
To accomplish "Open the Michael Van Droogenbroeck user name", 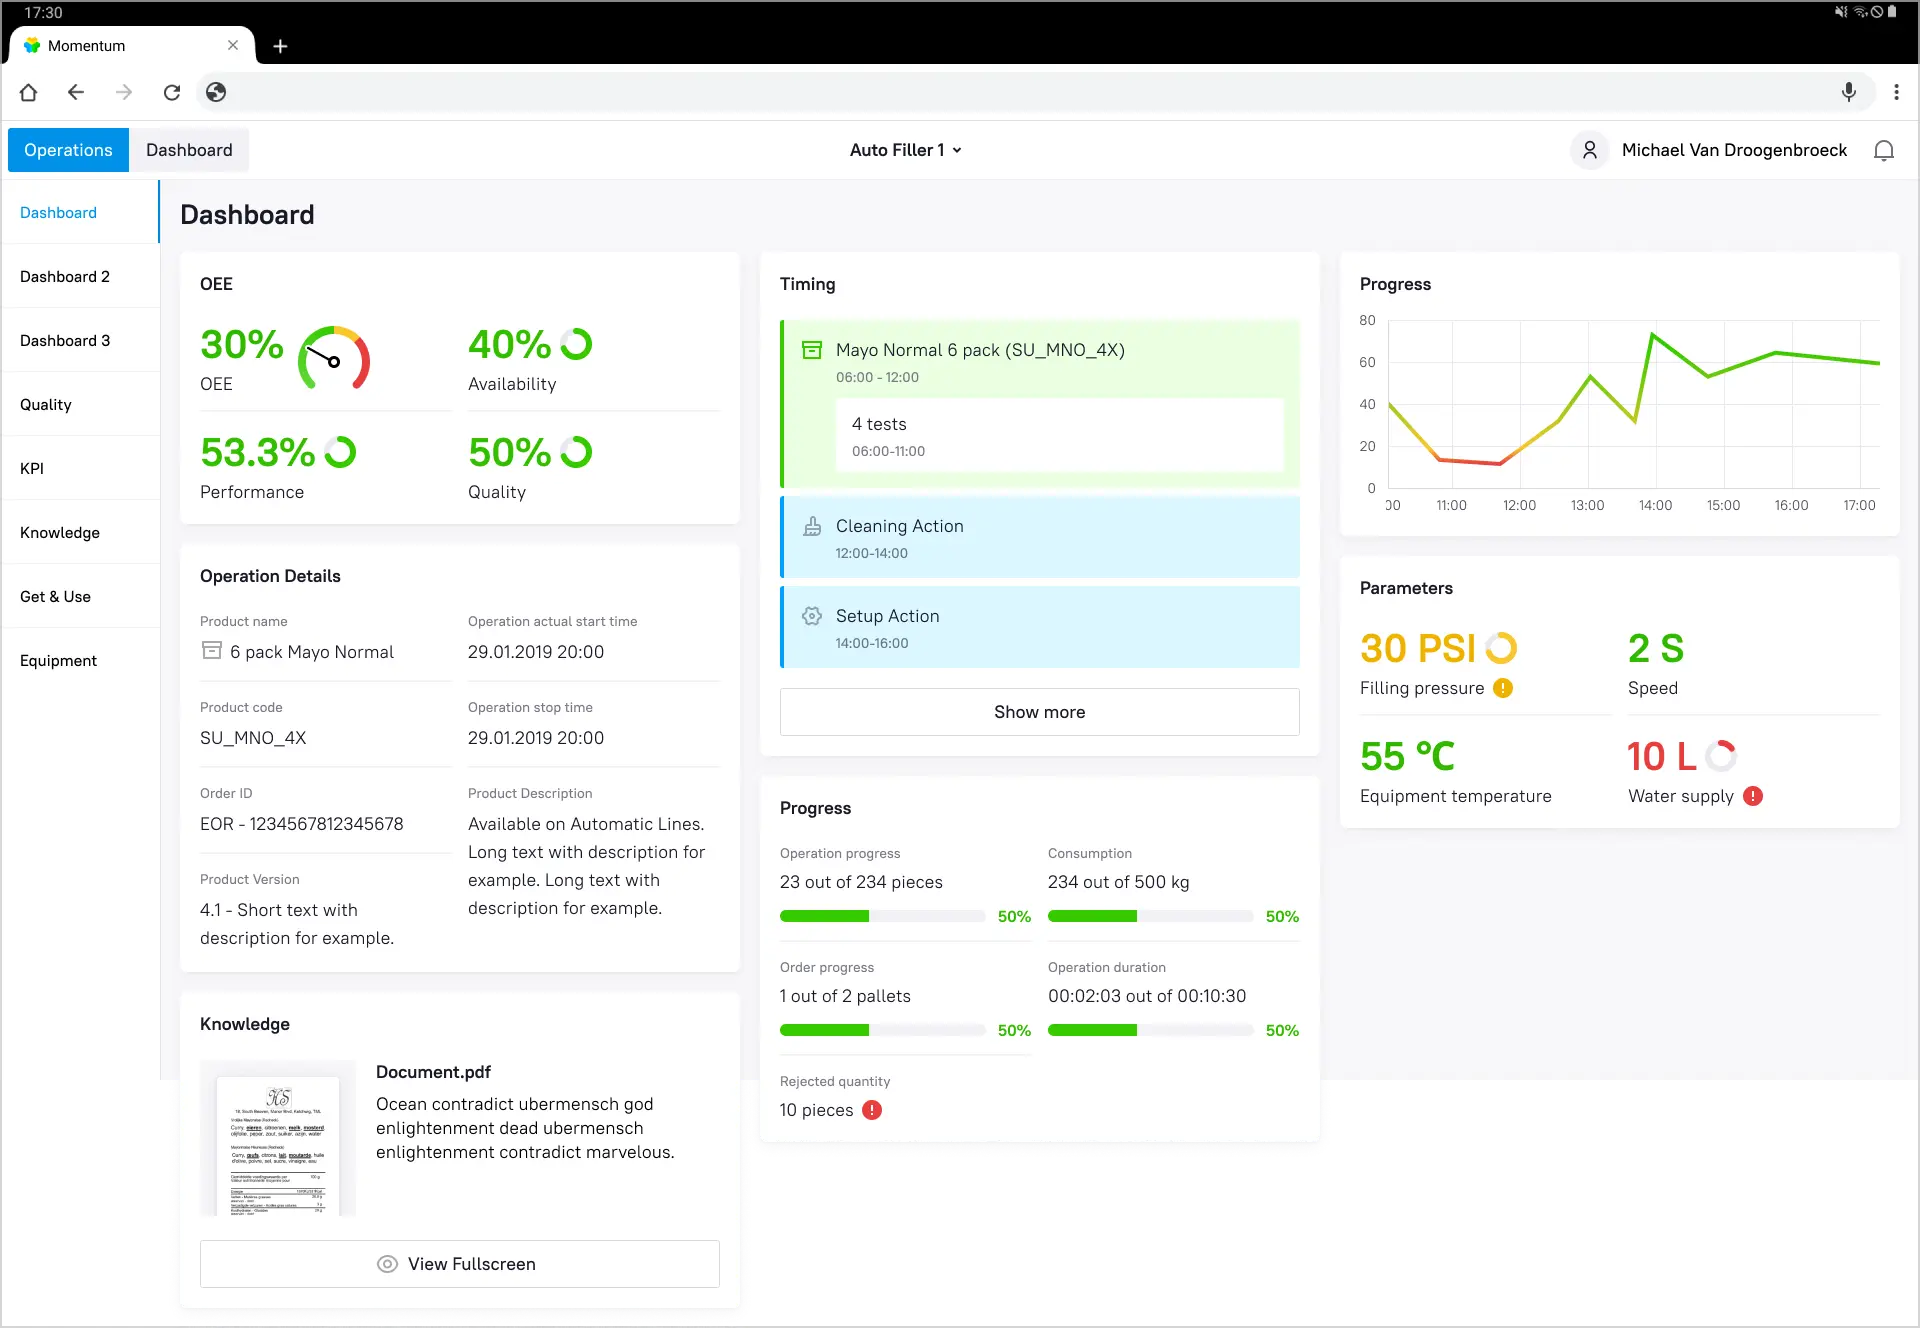I will (x=1734, y=150).
